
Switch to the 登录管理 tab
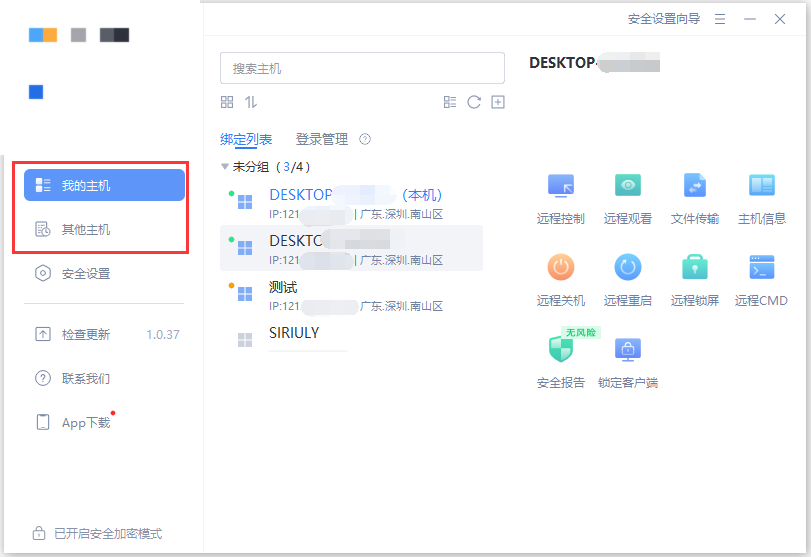[322, 139]
